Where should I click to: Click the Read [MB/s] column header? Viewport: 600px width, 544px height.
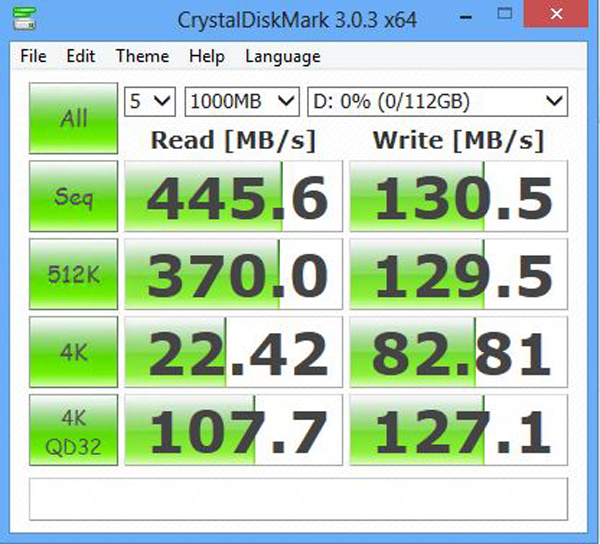point(233,141)
